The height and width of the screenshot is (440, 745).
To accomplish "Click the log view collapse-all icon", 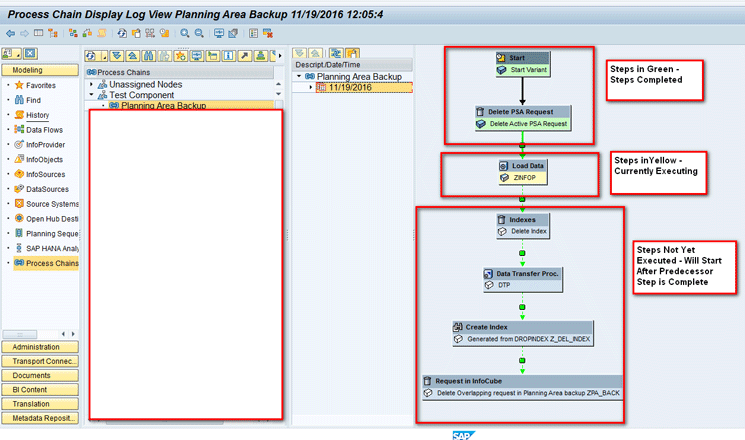I will pyautogui.click(x=315, y=53).
